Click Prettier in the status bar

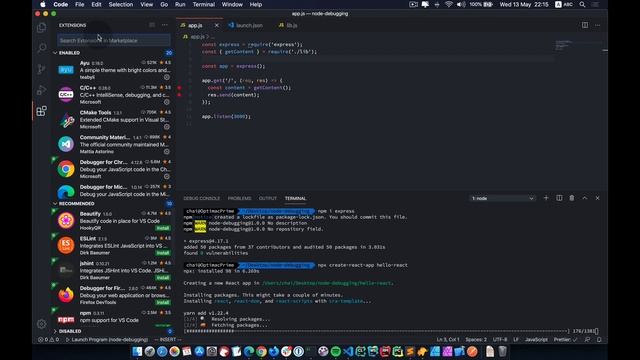[x=565, y=340]
